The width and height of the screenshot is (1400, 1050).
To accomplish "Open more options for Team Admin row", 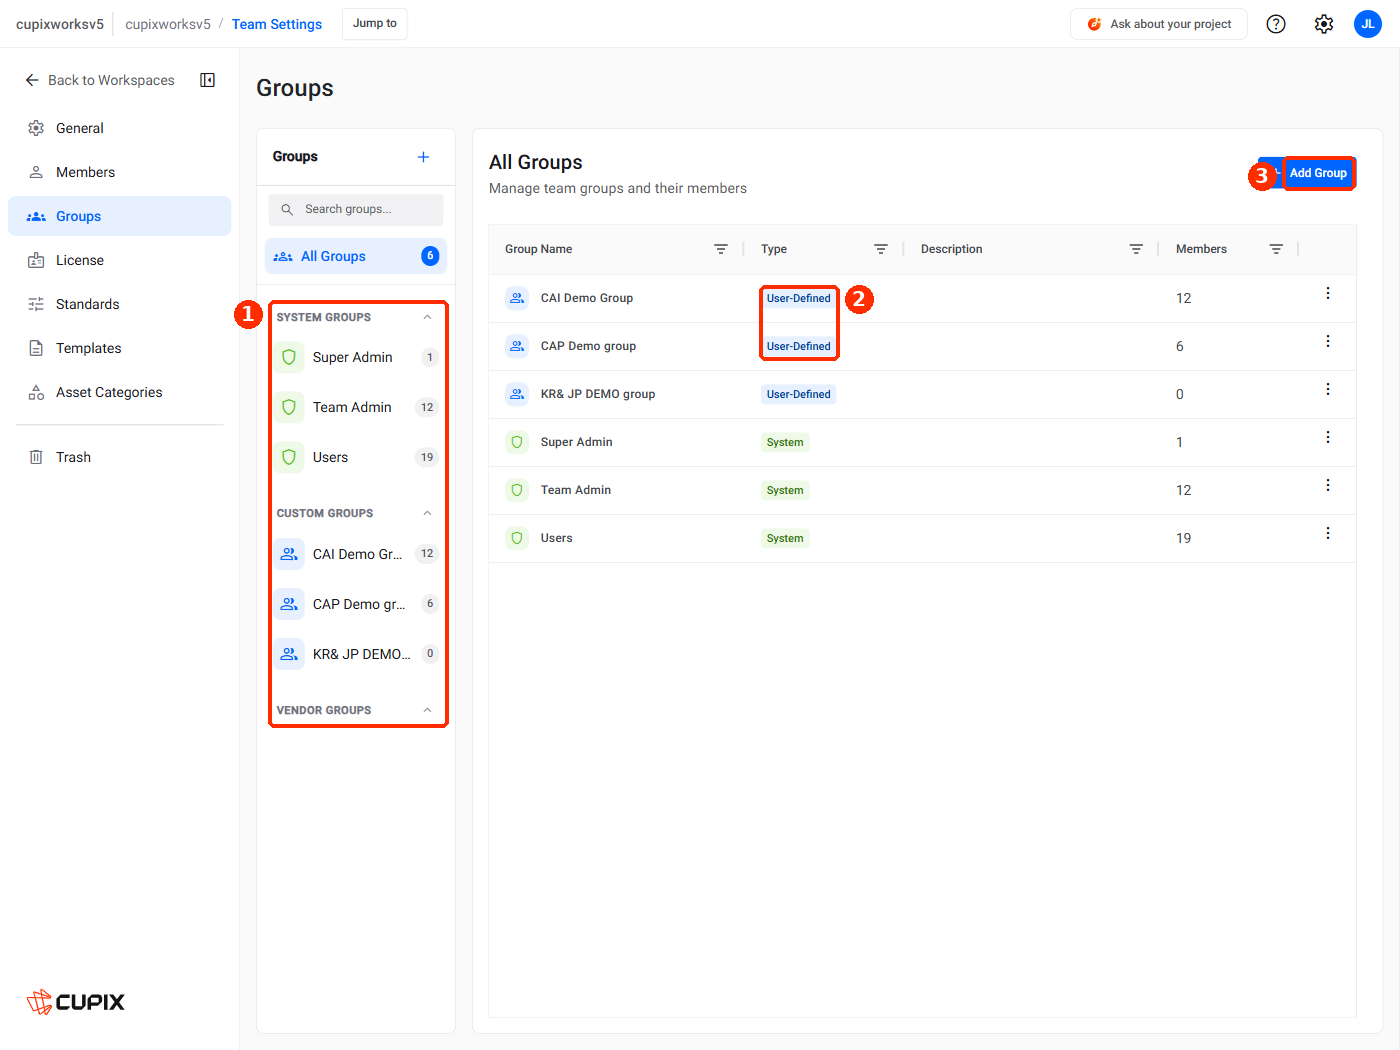I will (1328, 485).
